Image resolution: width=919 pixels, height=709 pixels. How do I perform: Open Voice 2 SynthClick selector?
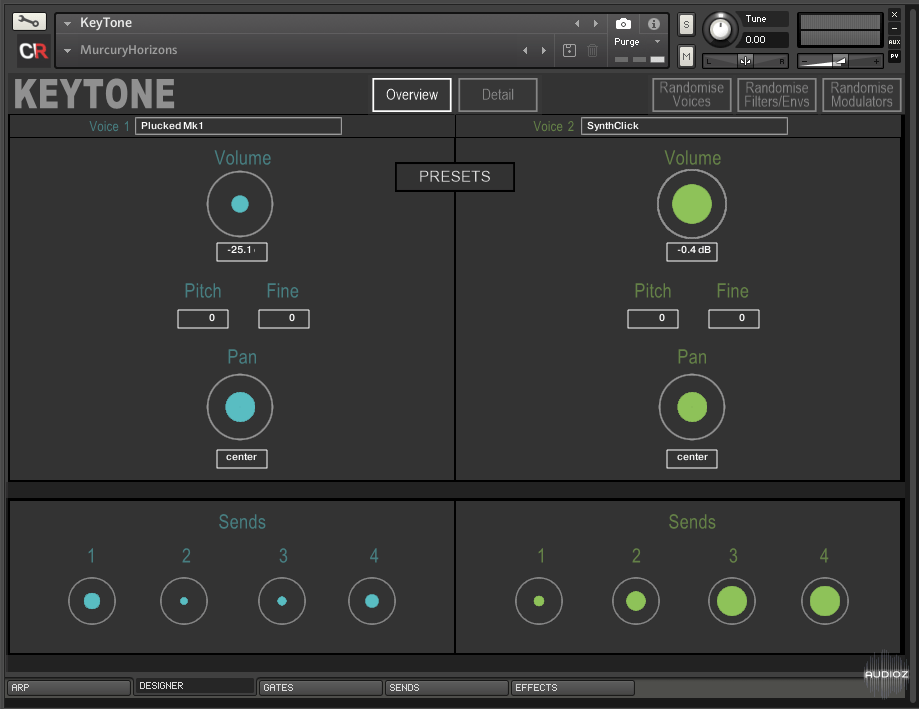[684, 126]
